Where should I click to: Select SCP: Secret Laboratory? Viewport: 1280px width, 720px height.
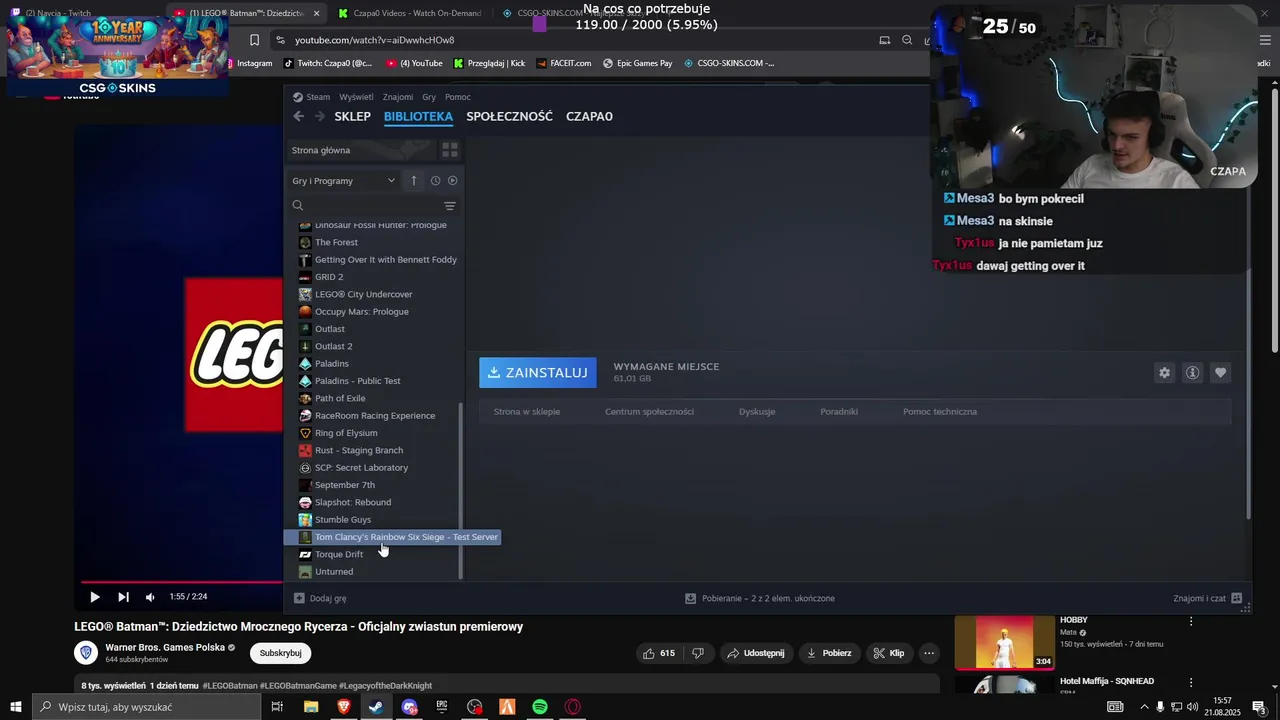361,468
